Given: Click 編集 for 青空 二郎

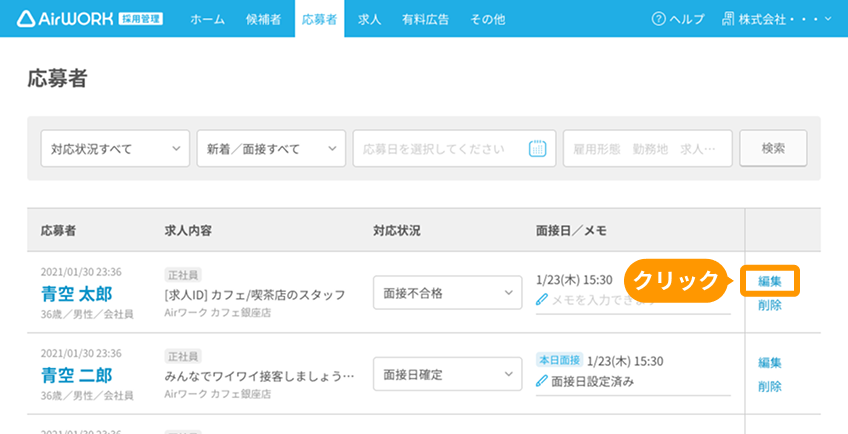Looking at the screenshot, I should [770, 363].
